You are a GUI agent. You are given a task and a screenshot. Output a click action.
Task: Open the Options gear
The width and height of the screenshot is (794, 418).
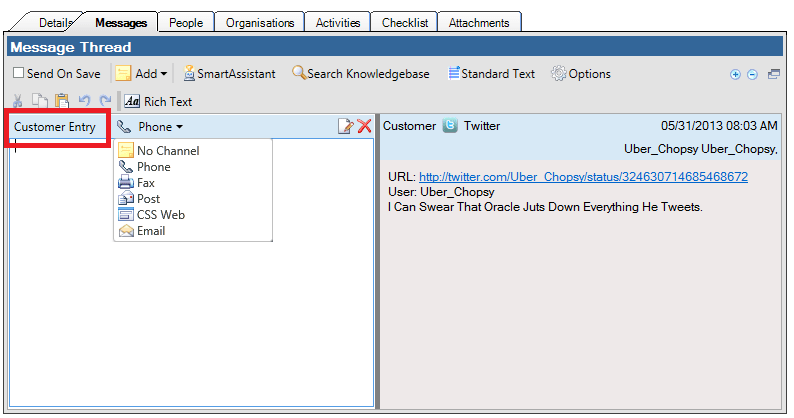559,74
